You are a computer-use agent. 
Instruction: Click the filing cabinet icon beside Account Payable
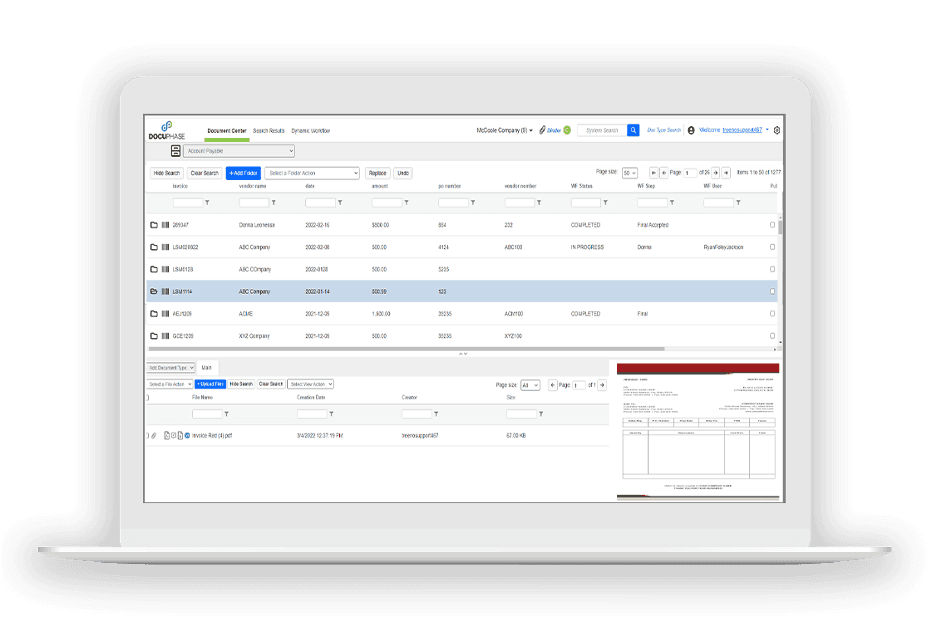click(175, 151)
